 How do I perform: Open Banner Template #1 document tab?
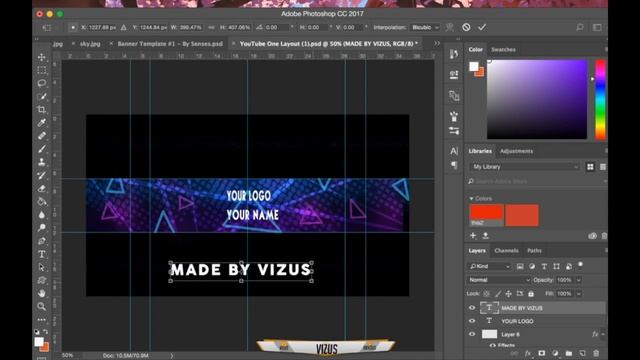tap(170, 44)
